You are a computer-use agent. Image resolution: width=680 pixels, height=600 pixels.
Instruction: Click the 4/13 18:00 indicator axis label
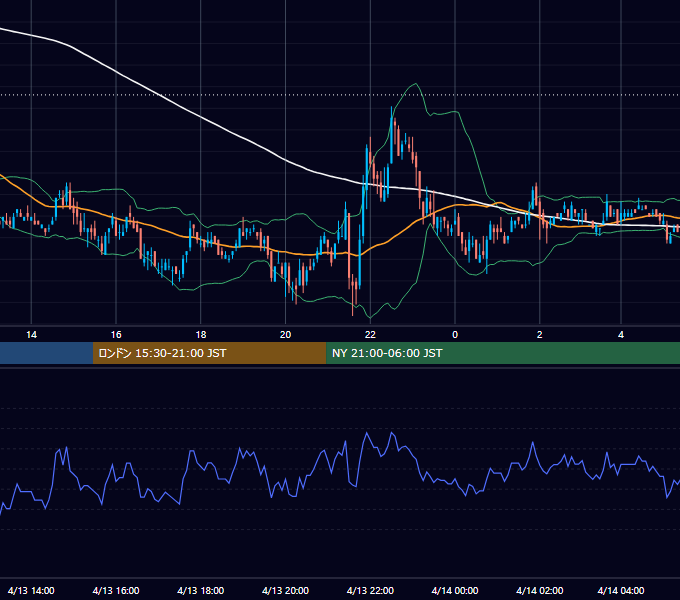[201, 590]
